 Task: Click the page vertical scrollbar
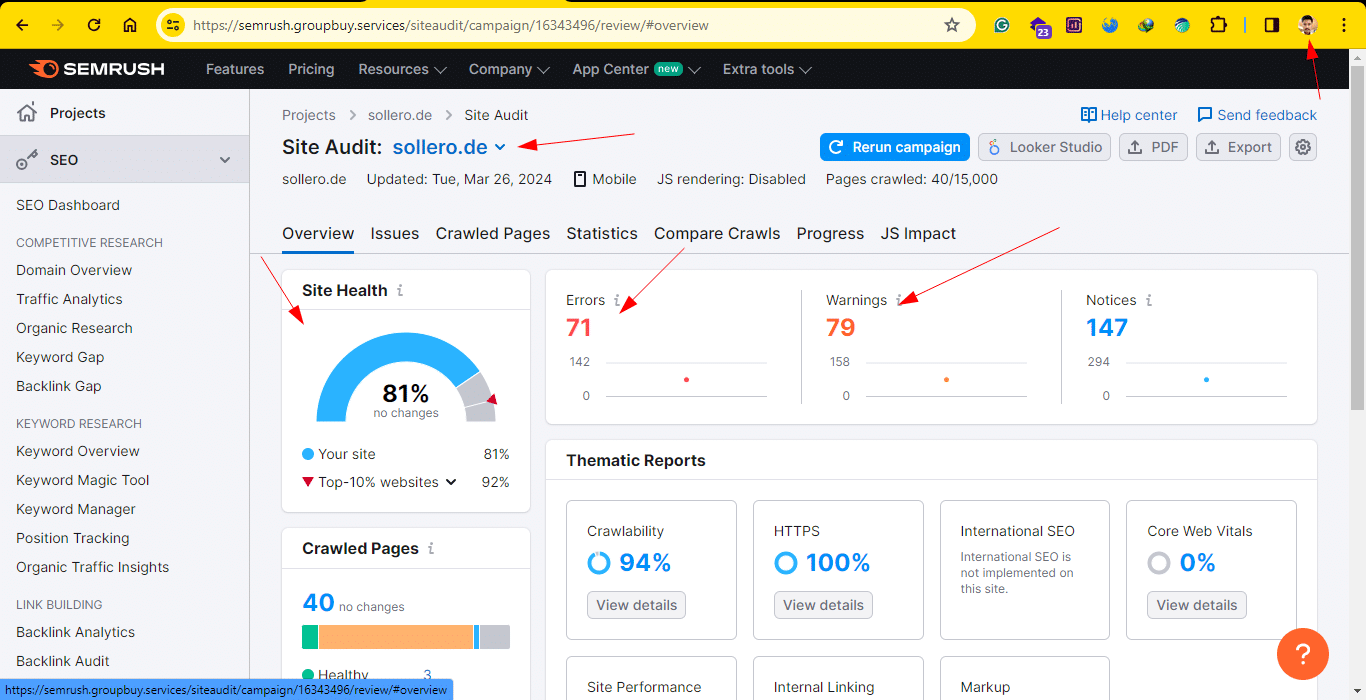1357,240
